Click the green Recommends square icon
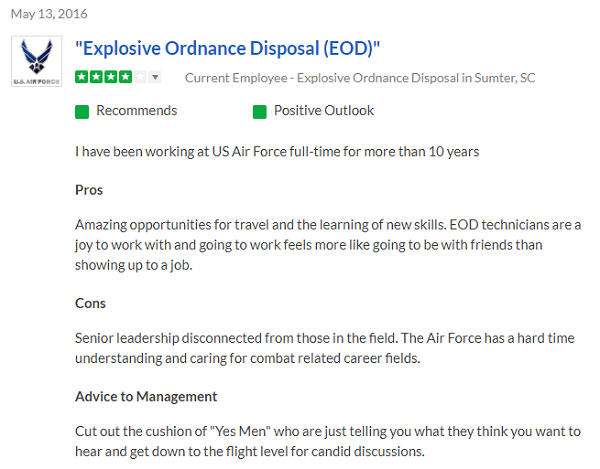Viewport: 600px width, 469px height. 82,111
